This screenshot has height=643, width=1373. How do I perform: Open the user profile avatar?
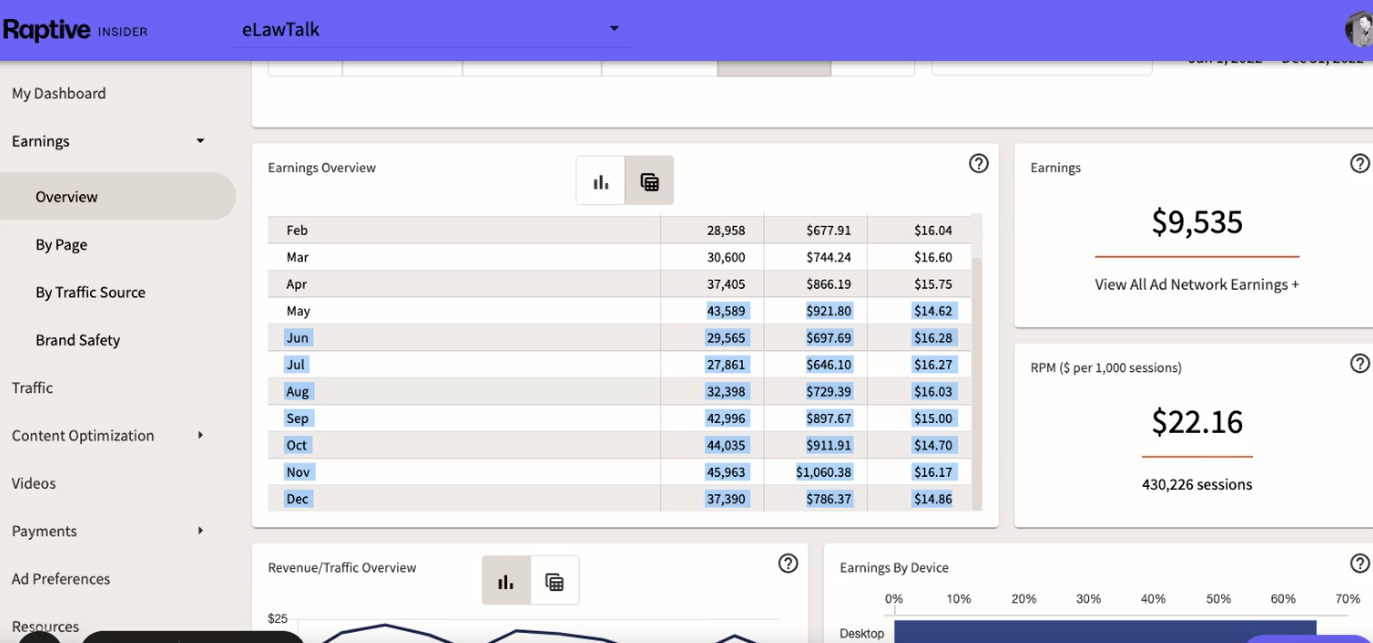[1360, 29]
